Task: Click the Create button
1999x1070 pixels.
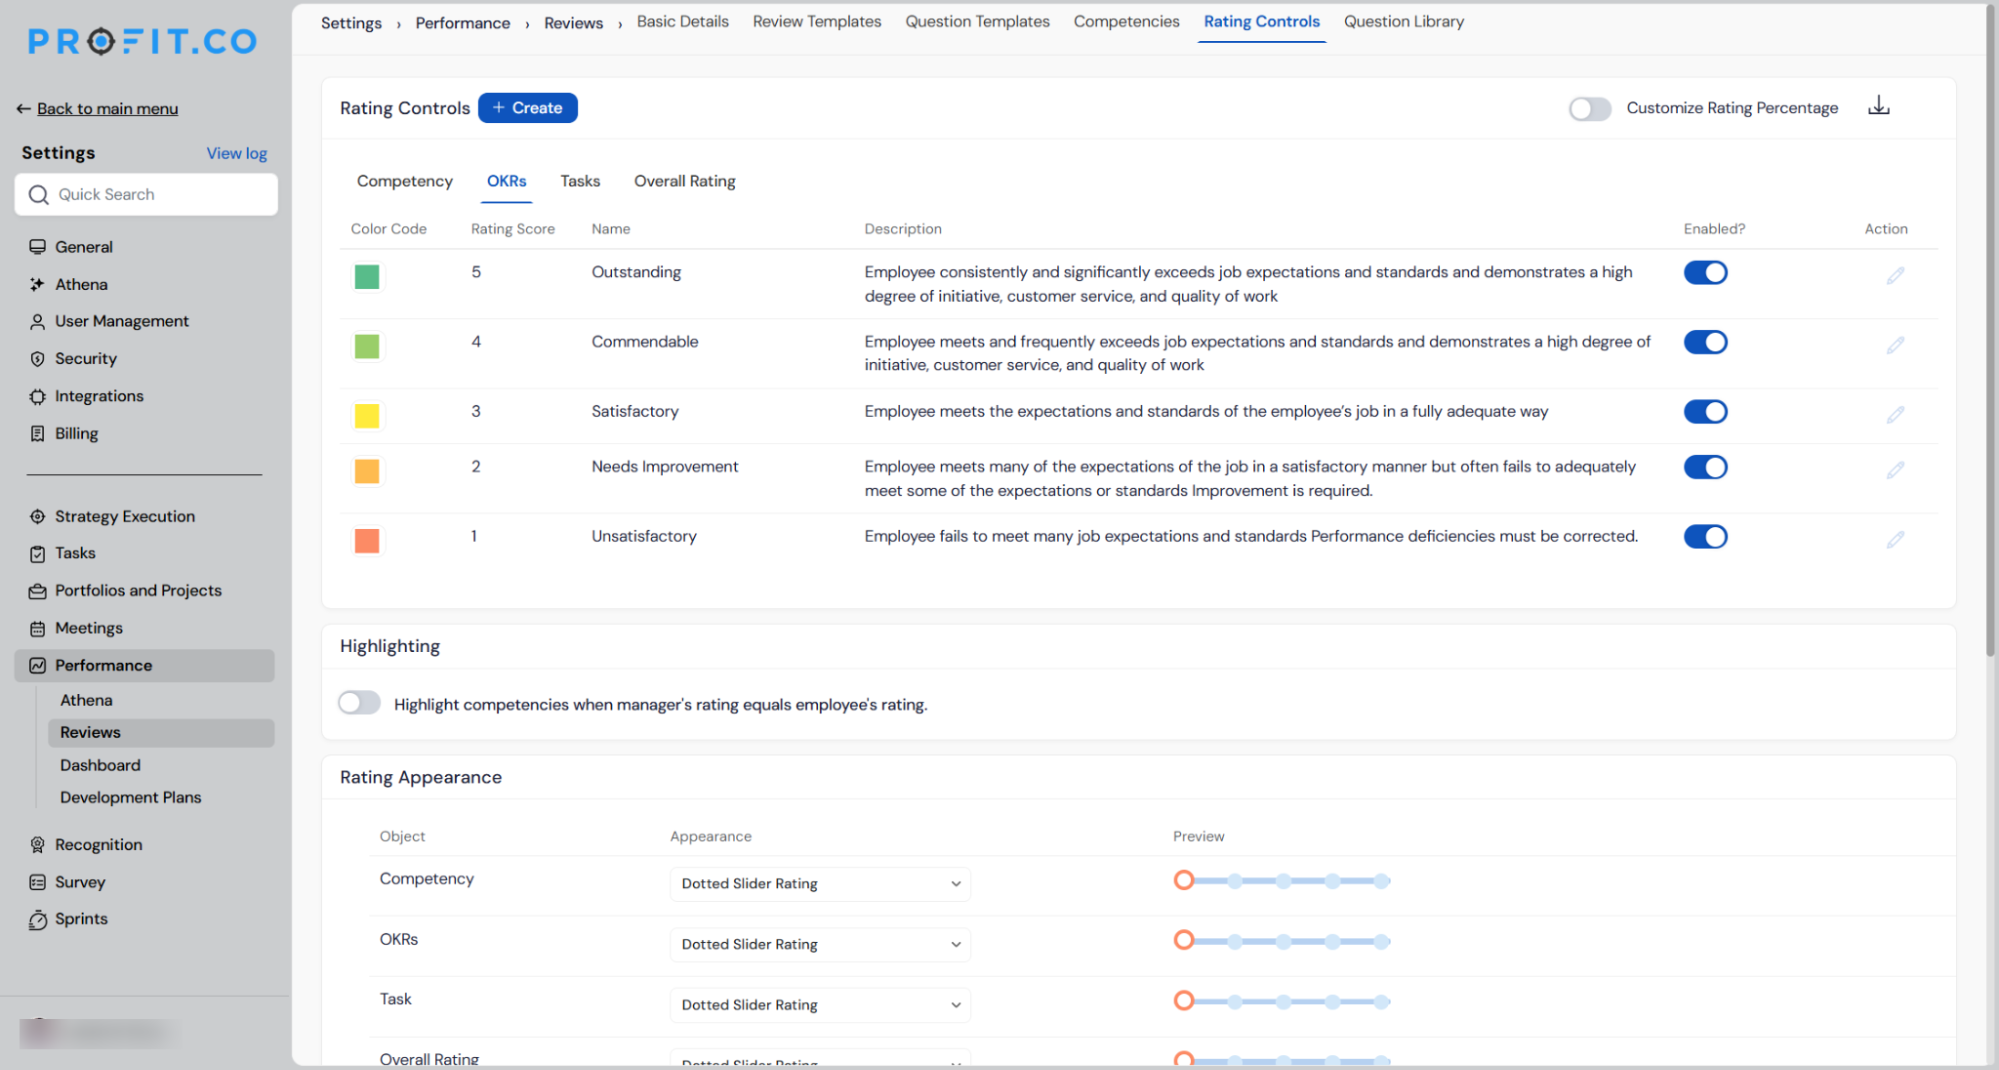Action: coord(527,108)
